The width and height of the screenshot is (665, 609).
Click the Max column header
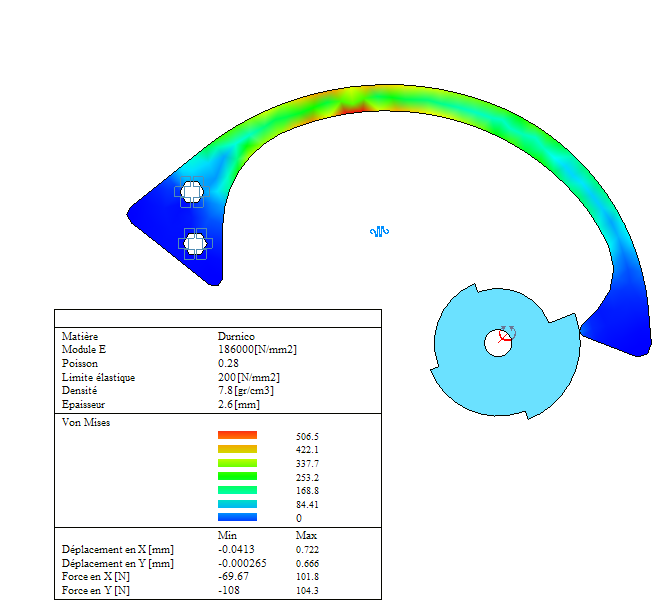pyautogui.click(x=306, y=536)
